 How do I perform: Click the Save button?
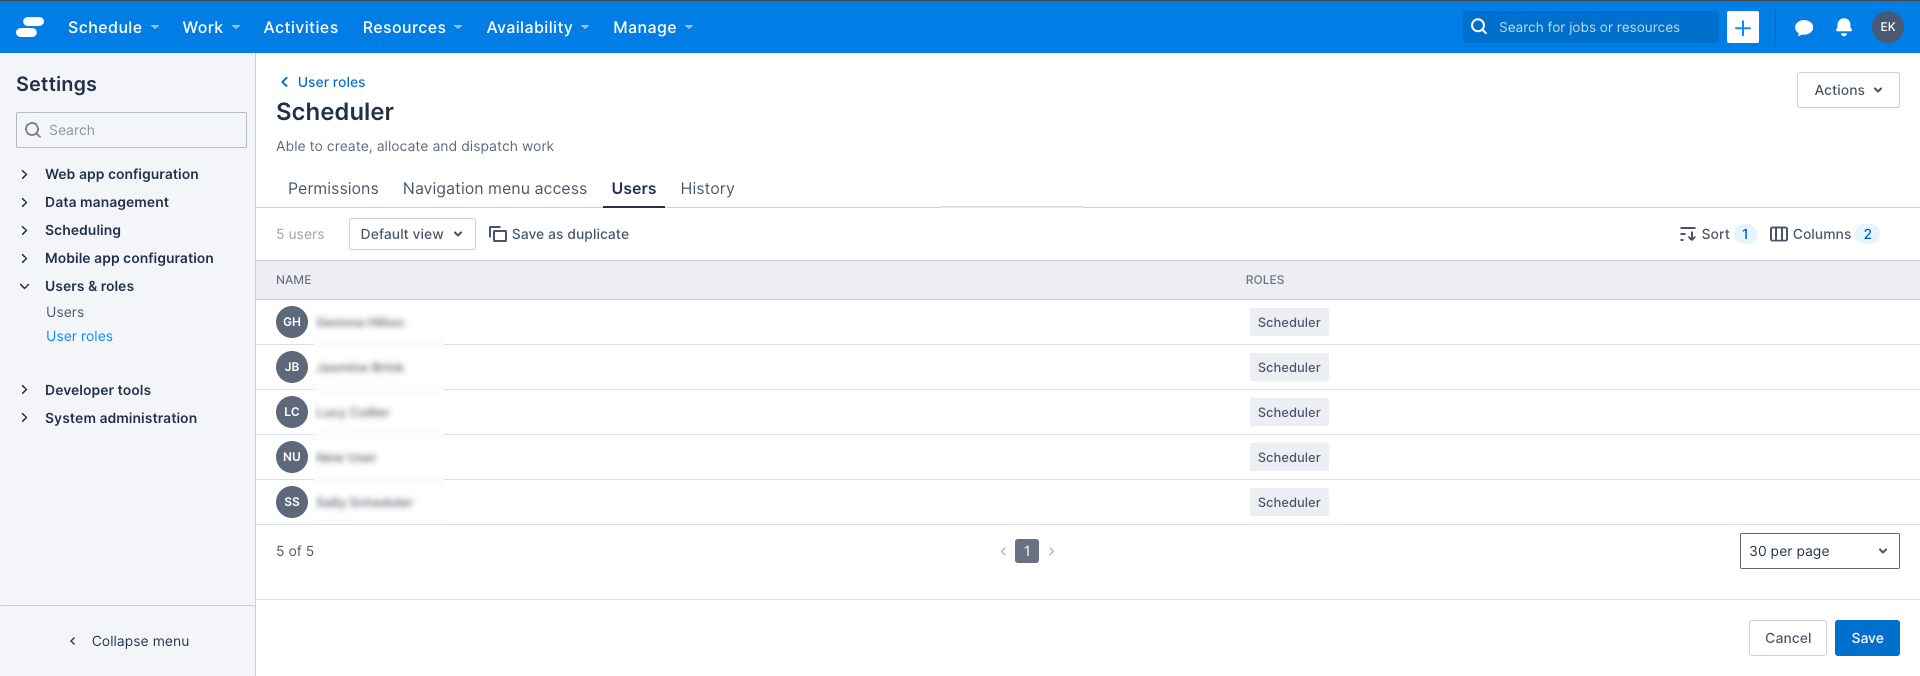pyautogui.click(x=1867, y=638)
